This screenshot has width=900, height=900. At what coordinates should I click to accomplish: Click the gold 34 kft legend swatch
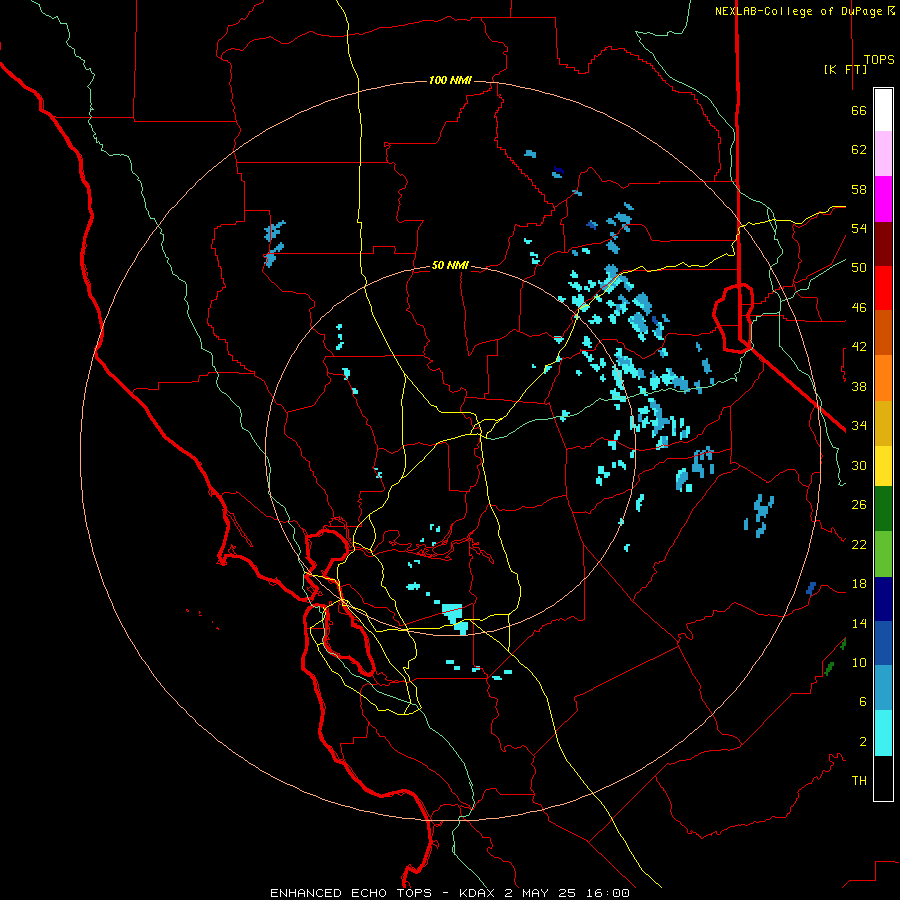(x=883, y=423)
